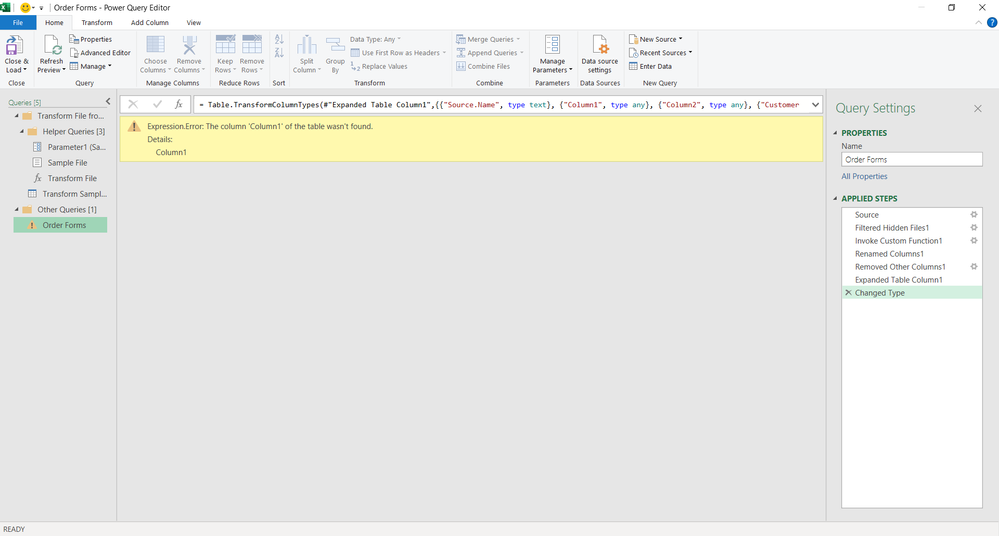999x536 pixels.
Task: Sort descending with the Z-A icon
Action: pos(279,53)
